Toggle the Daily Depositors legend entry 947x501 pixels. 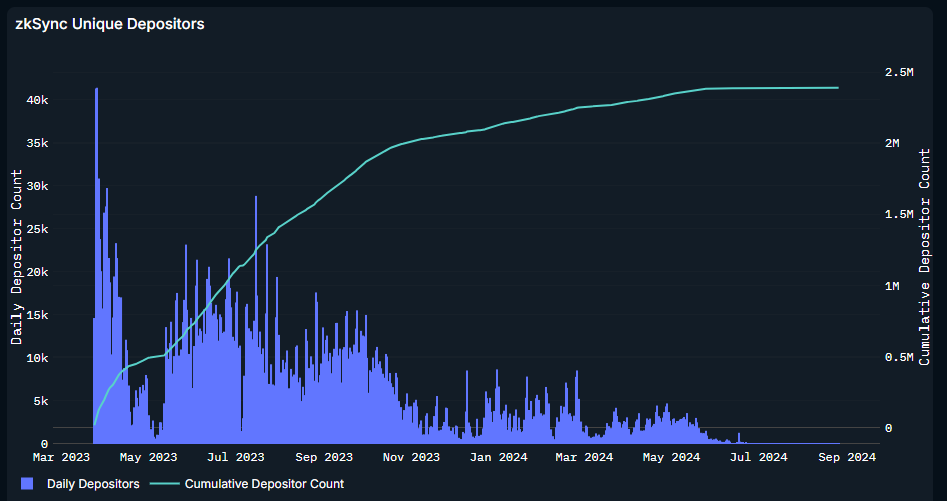click(x=80, y=484)
